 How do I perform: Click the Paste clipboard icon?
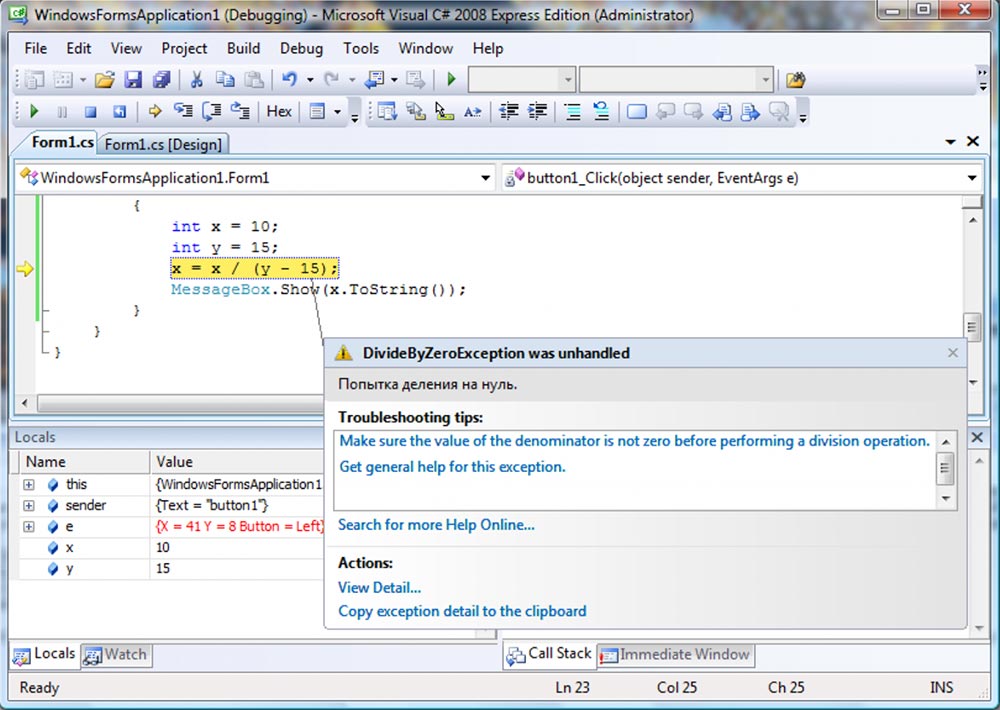(254, 80)
